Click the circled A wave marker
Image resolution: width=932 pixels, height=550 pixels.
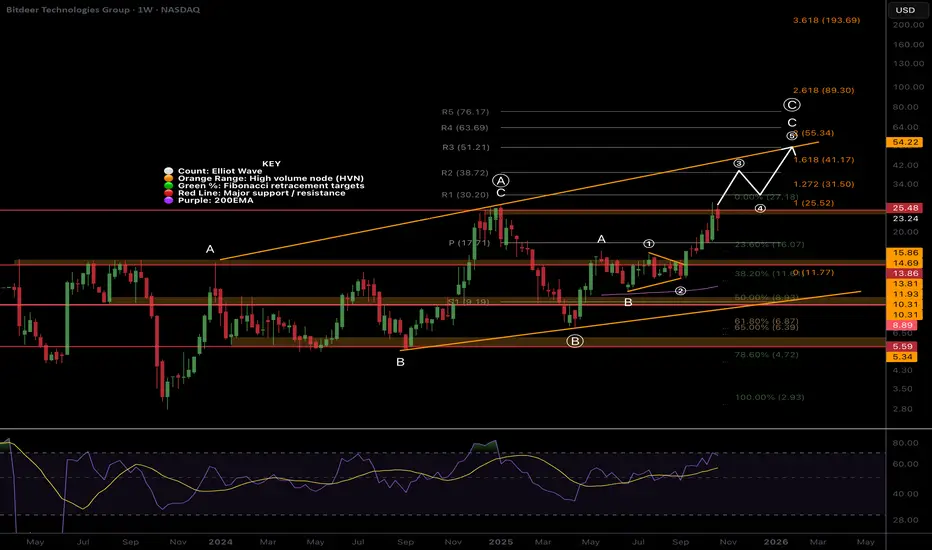click(502, 180)
